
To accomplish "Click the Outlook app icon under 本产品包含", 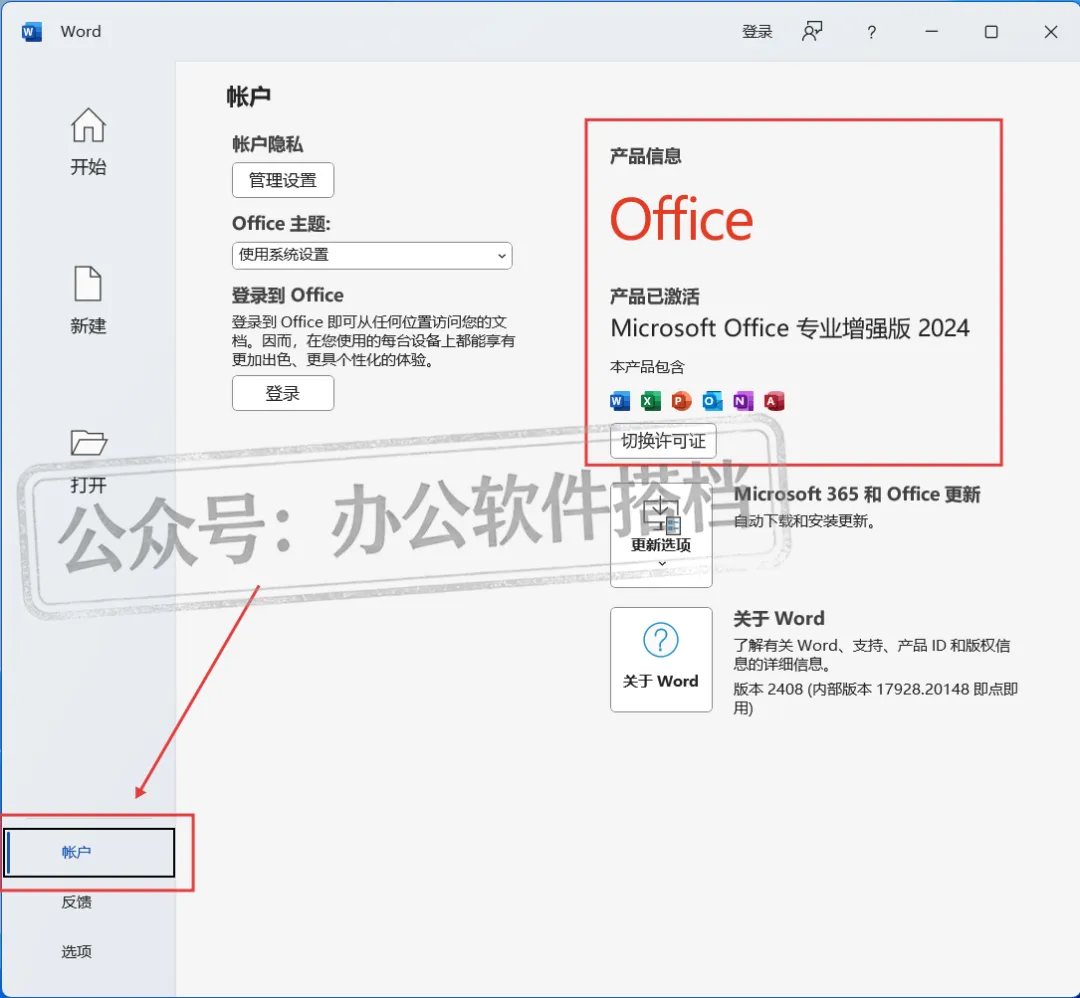I will tap(712, 401).
